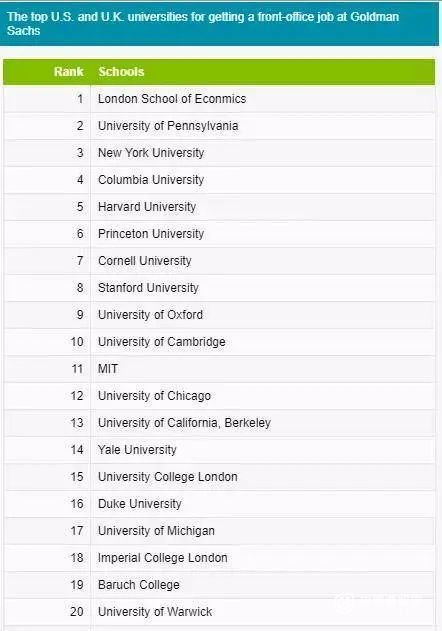The width and height of the screenshot is (442, 631).
Task: Click the Rank column header
Action: [x=68, y=72]
